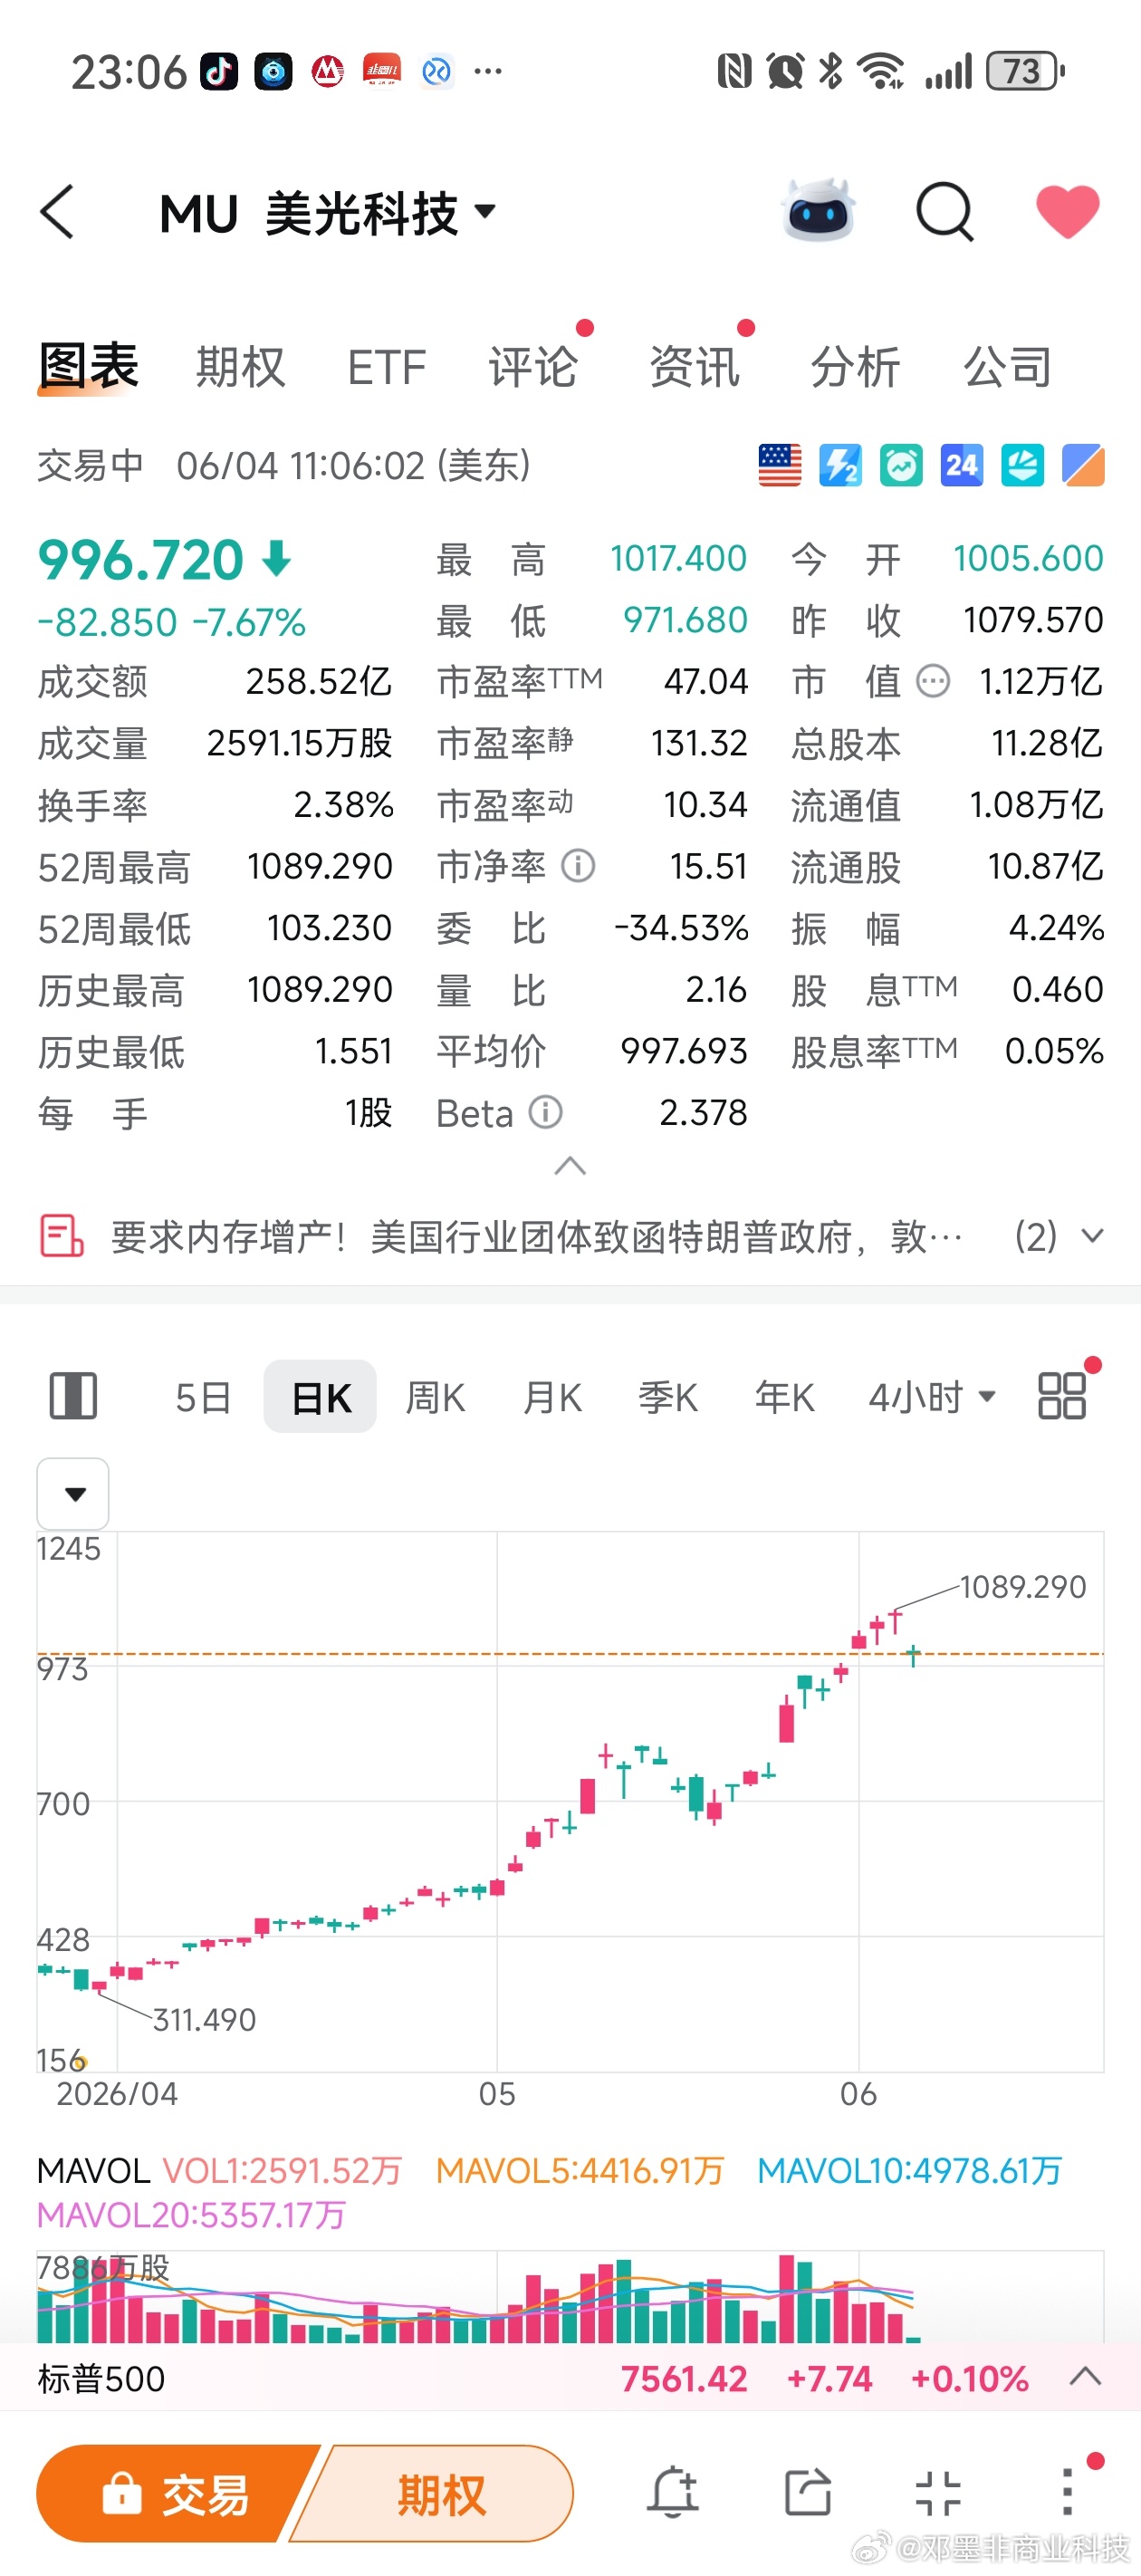1141x2576 pixels.
Task: Open the news headline about 内存增产
Action: tap(536, 1237)
